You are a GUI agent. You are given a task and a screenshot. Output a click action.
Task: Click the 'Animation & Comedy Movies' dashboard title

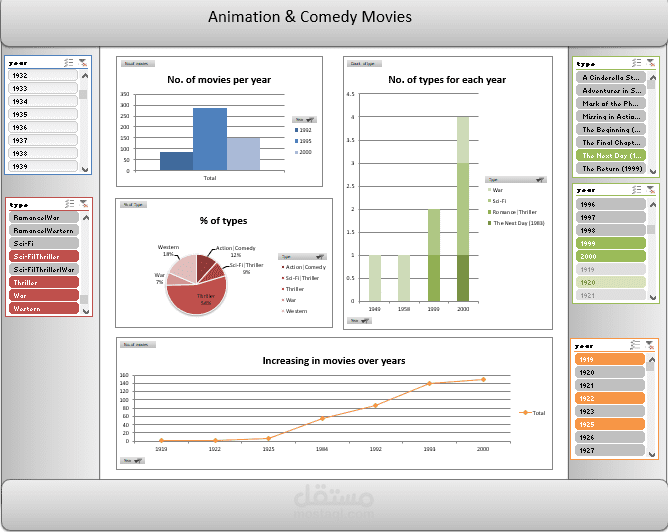click(310, 17)
